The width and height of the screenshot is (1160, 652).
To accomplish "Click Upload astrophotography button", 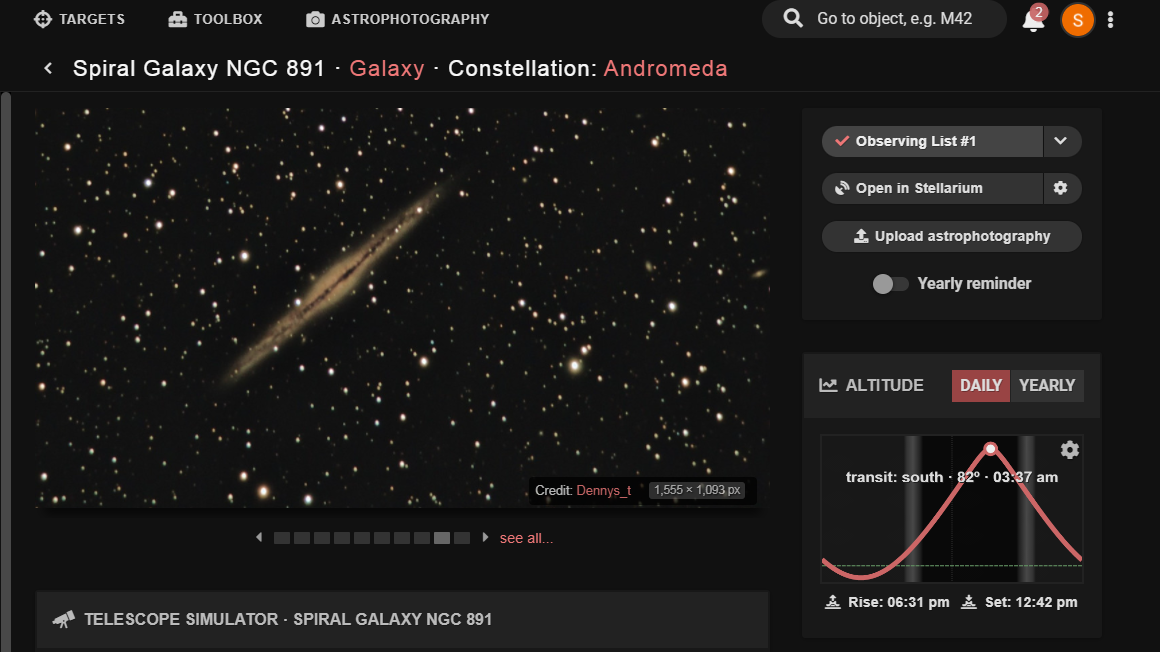I will tap(951, 236).
